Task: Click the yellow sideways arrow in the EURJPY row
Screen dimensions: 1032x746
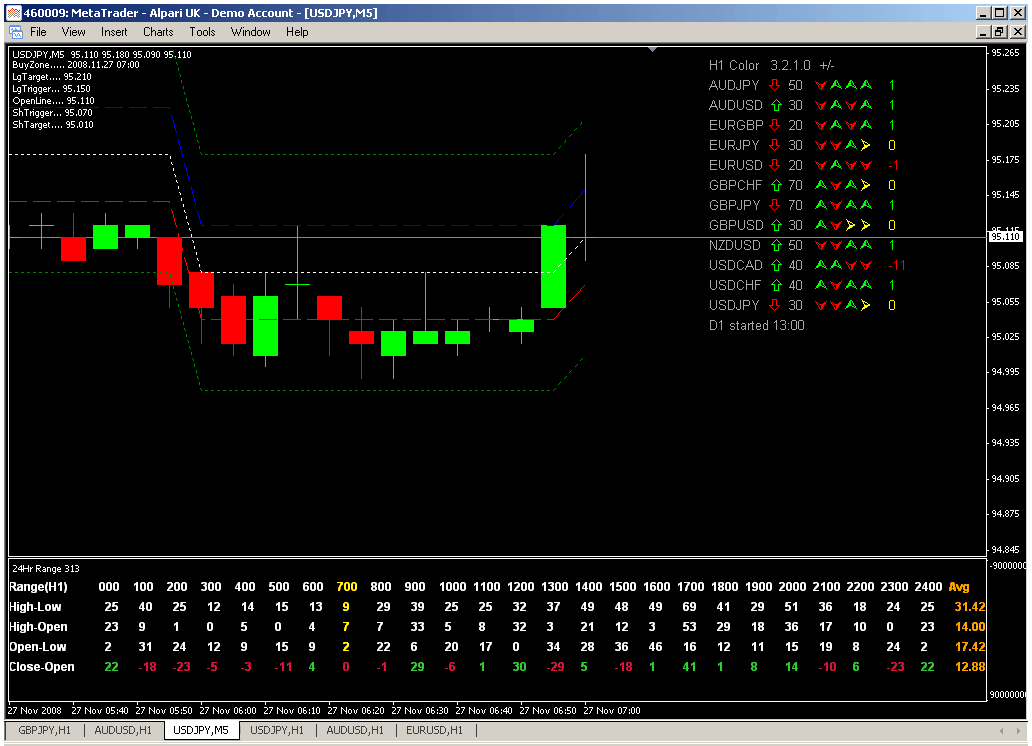Action: click(866, 145)
